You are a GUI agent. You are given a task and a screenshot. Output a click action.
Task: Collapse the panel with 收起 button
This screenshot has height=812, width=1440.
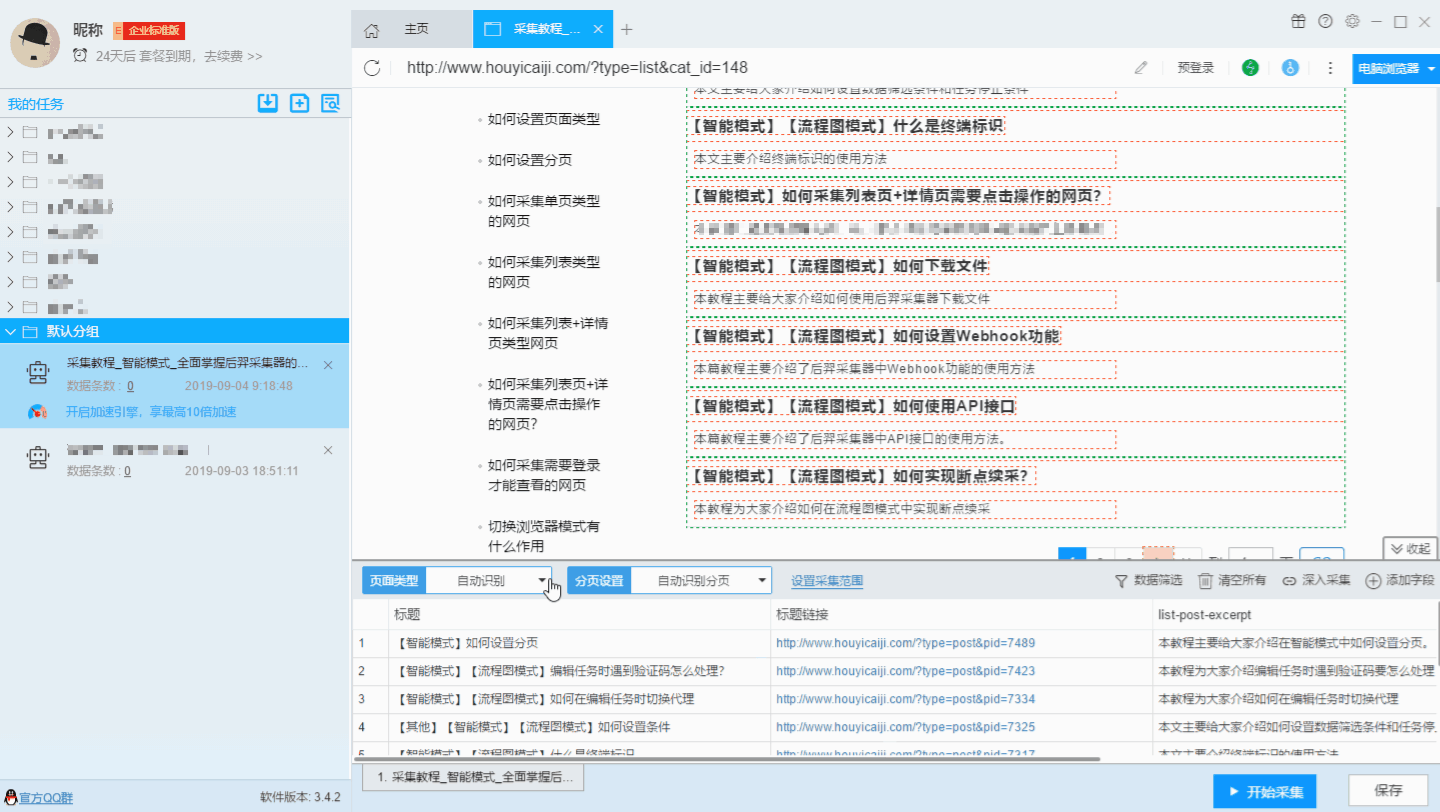(x=1410, y=548)
